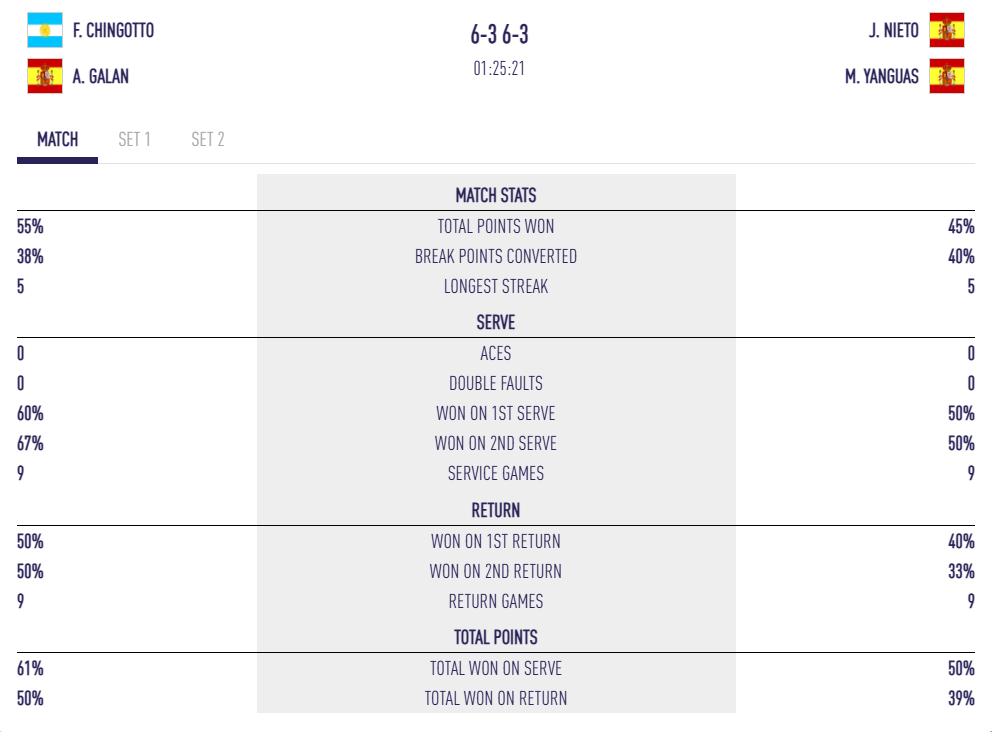Click the TOTAL WON ON RETURN label

[x=496, y=699]
